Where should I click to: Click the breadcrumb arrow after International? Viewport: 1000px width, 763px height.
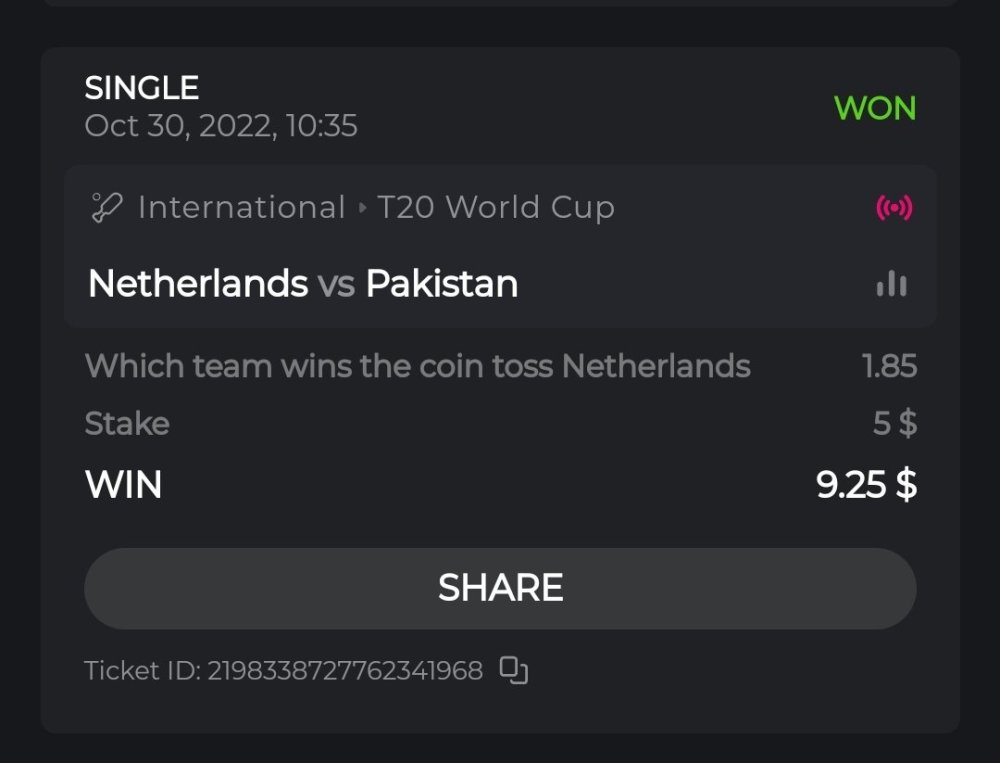[363, 209]
